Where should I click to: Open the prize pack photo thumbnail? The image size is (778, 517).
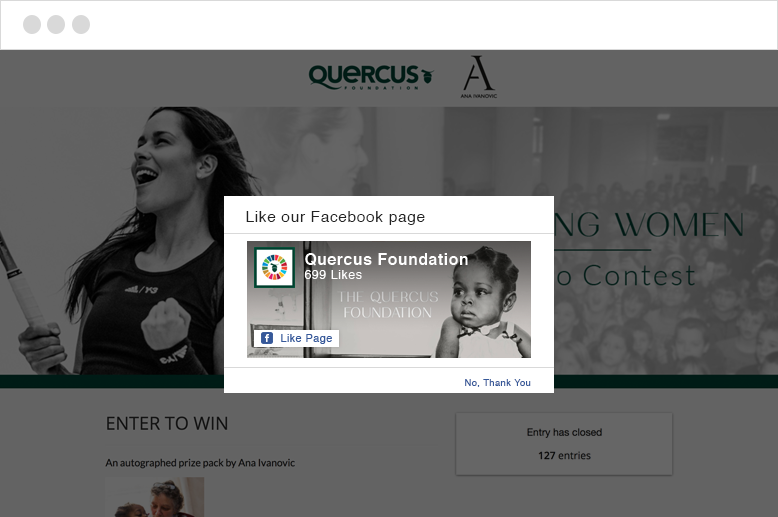155,497
